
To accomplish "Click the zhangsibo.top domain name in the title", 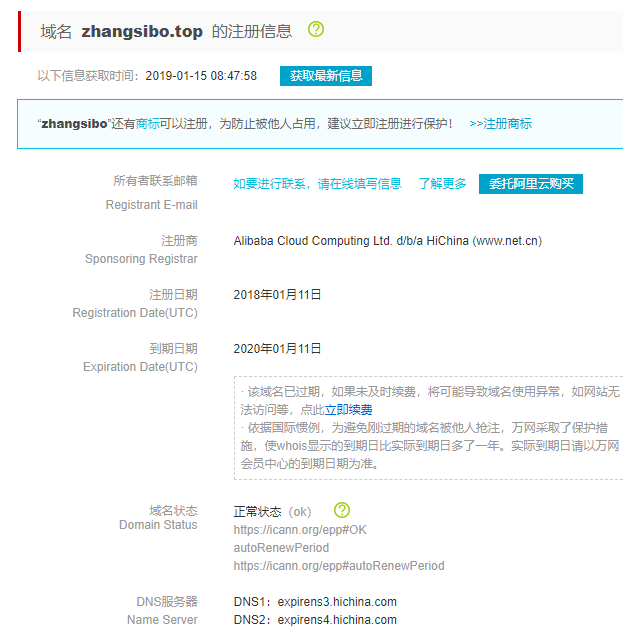I will point(142,31).
